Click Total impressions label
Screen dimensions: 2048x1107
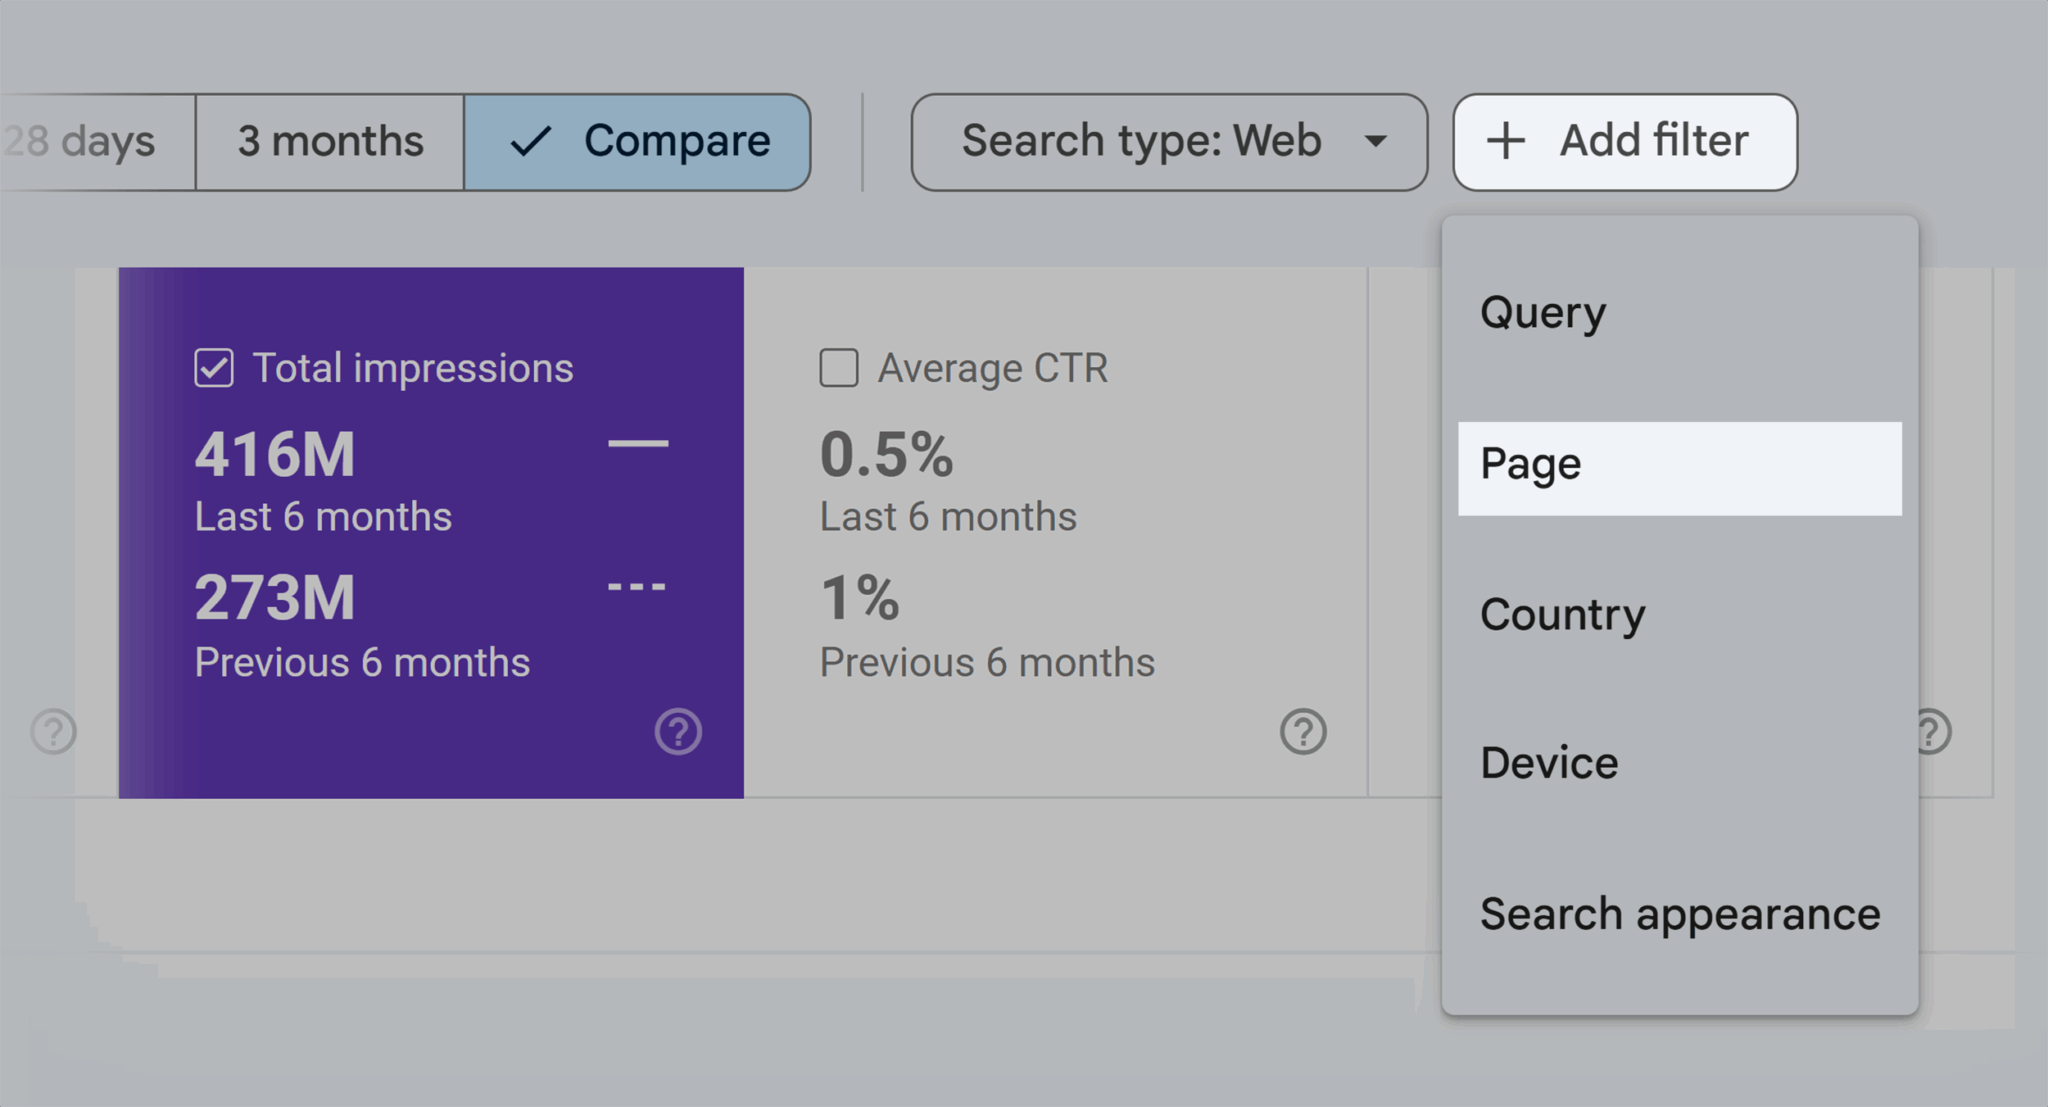point(413,368)
